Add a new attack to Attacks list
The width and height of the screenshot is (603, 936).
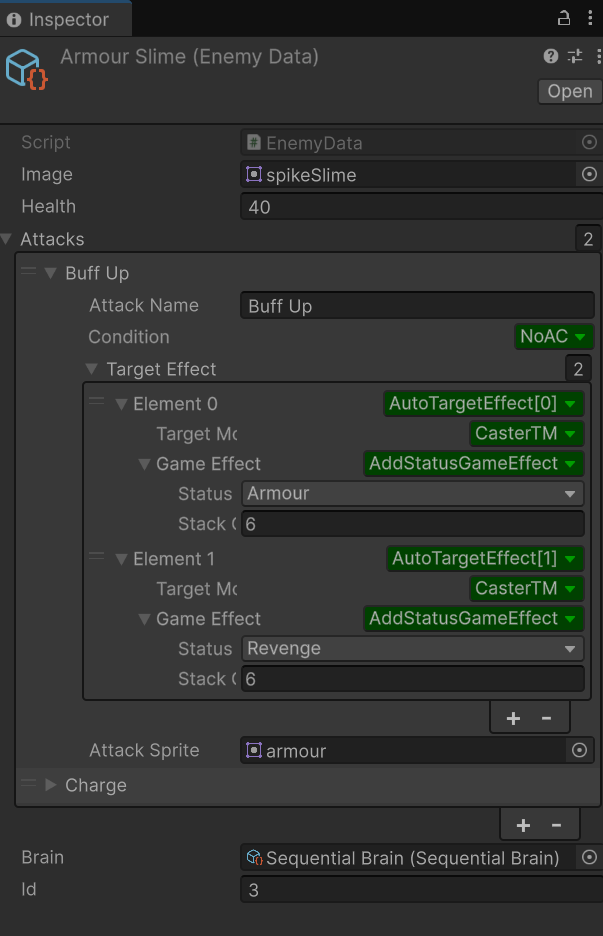pyautogui.click(x=523, y=825)
